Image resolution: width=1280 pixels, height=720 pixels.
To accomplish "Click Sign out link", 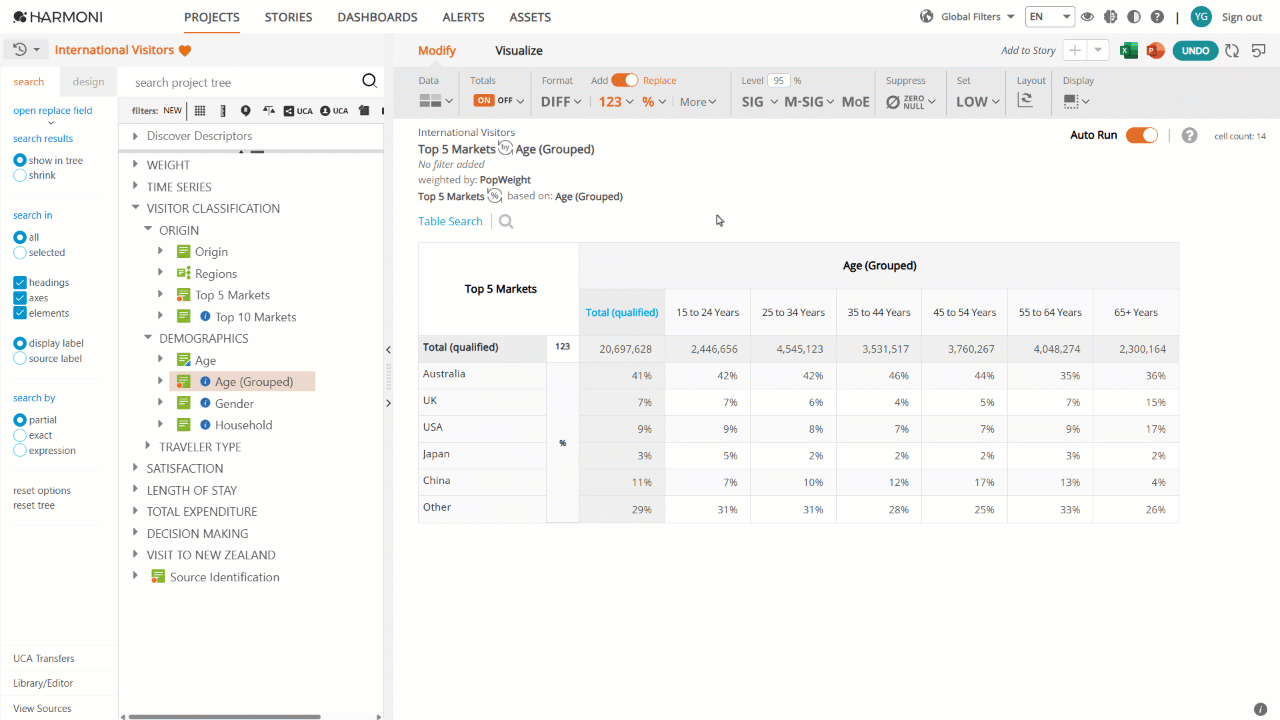I will (1242, 17).
